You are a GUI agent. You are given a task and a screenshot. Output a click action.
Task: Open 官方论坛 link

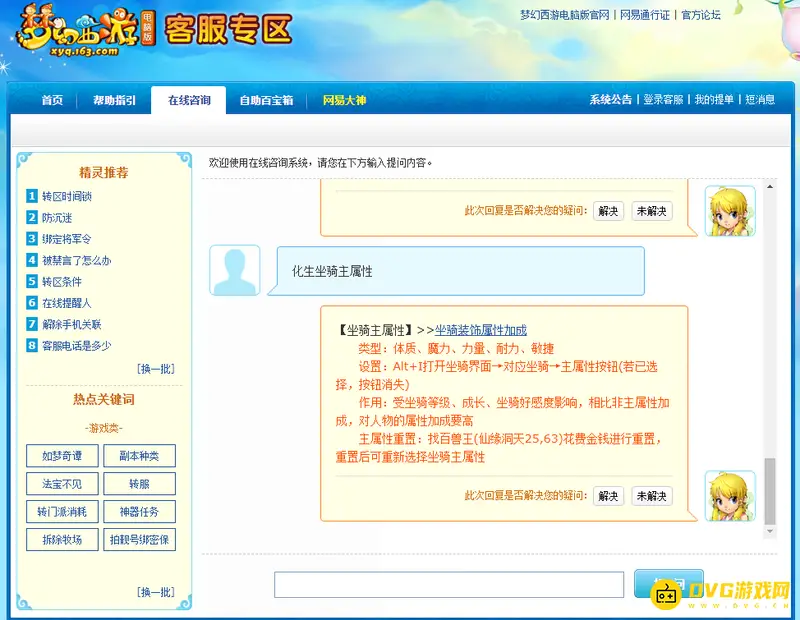[701, 15]
